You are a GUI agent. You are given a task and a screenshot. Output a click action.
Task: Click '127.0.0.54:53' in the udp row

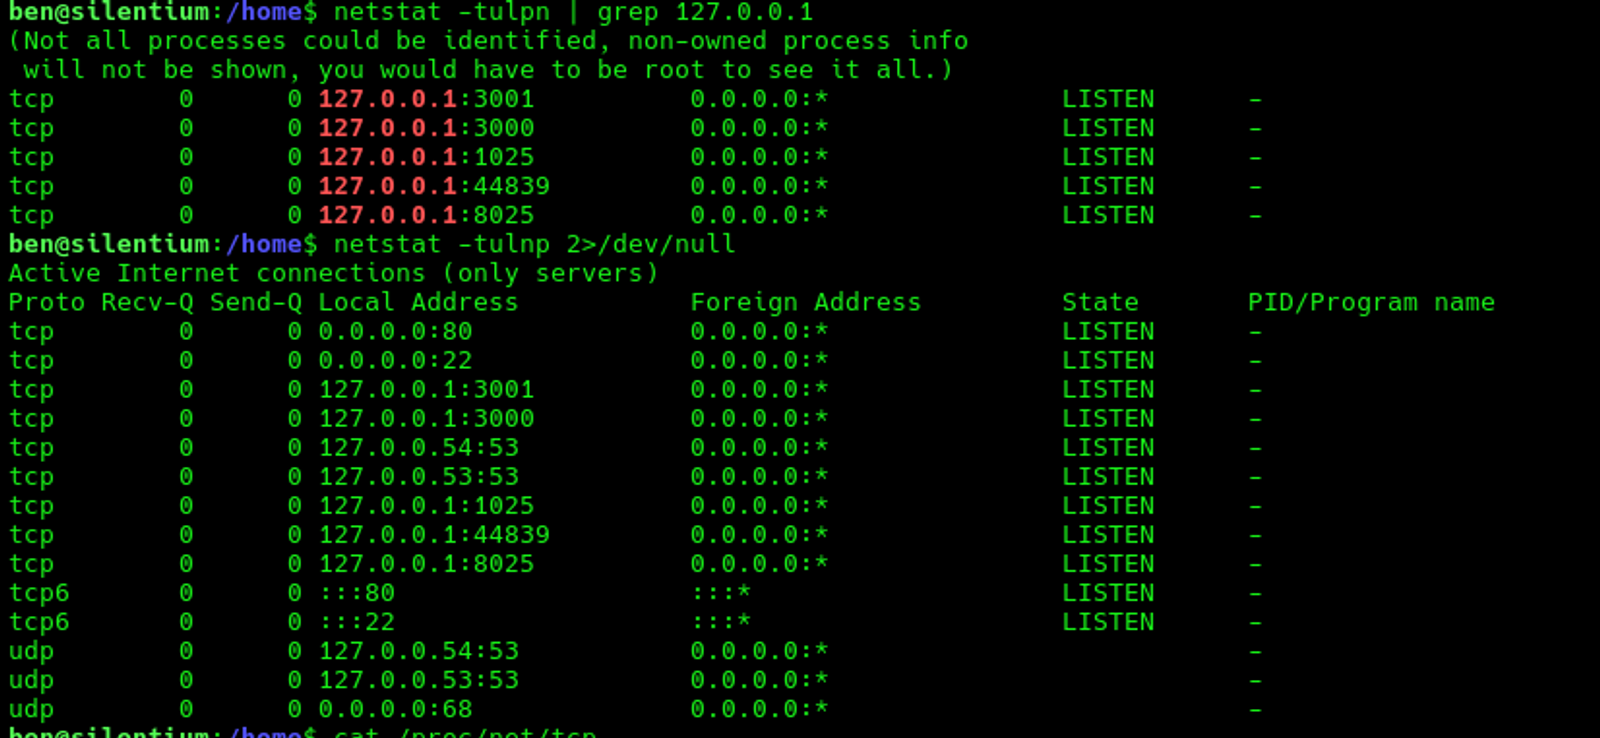point(418,650)
